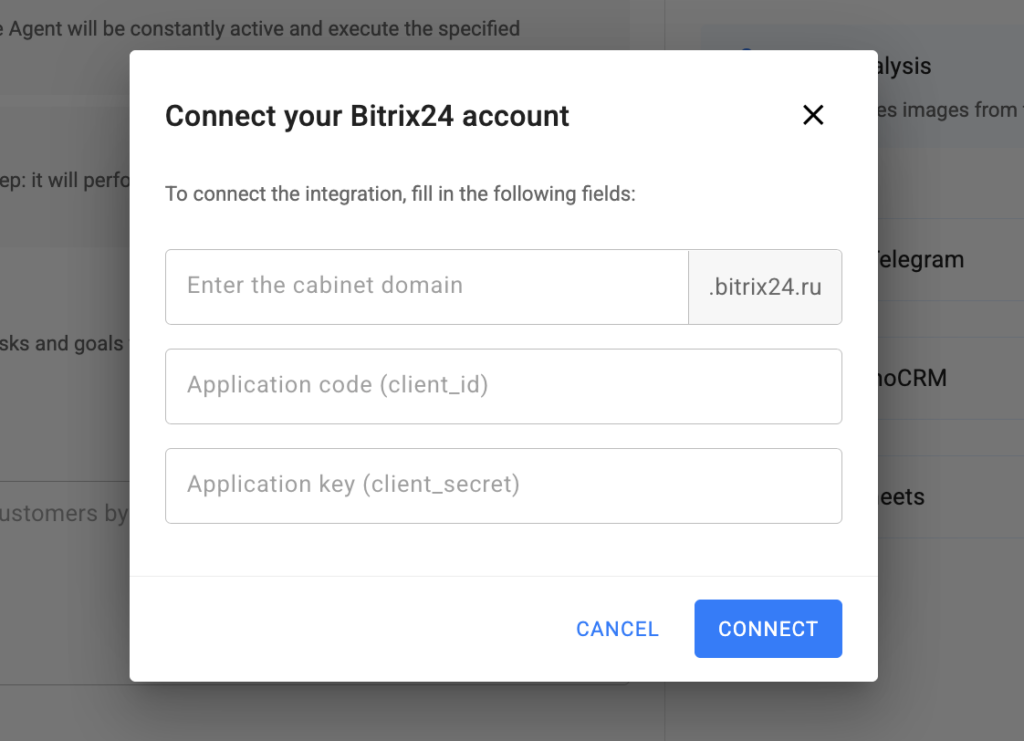The width and height of the screenshot is (1024, 741).
Task: Click the 'Connect your Bitrix24 account' heading
Action: pyautogui.click(x=367, y=116)
